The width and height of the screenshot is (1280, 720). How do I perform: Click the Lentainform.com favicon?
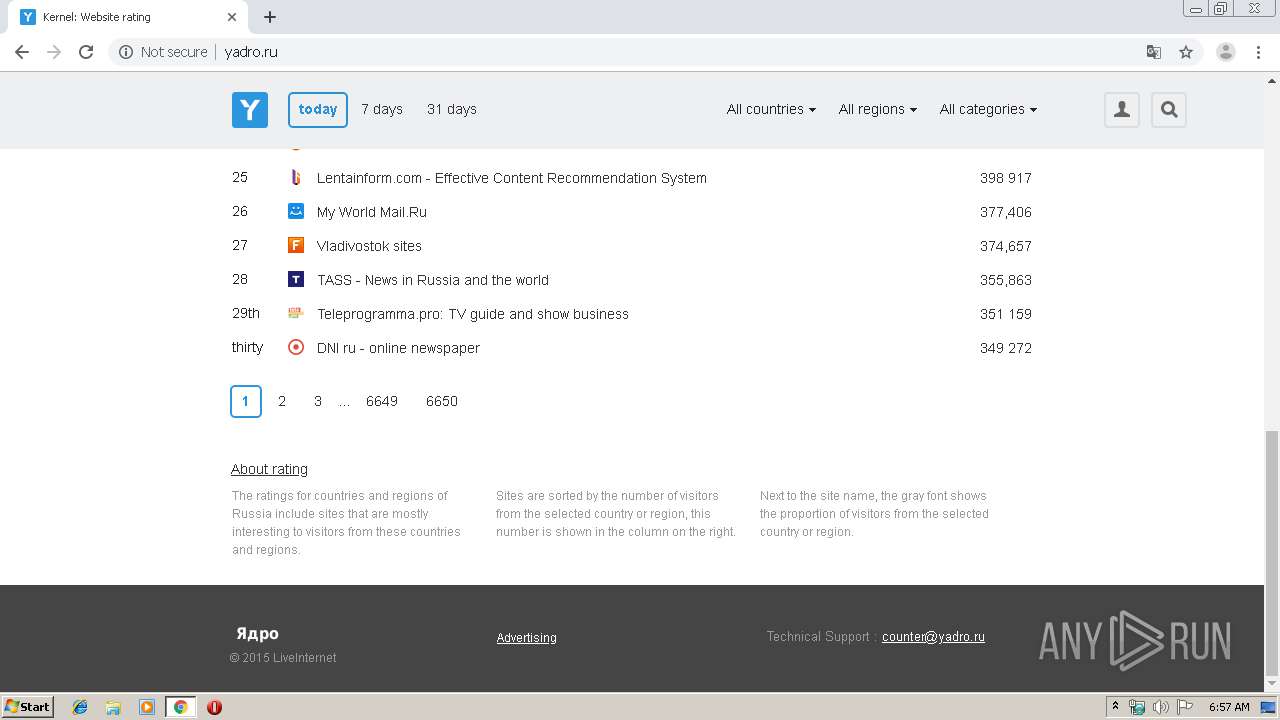coord(295,178)
